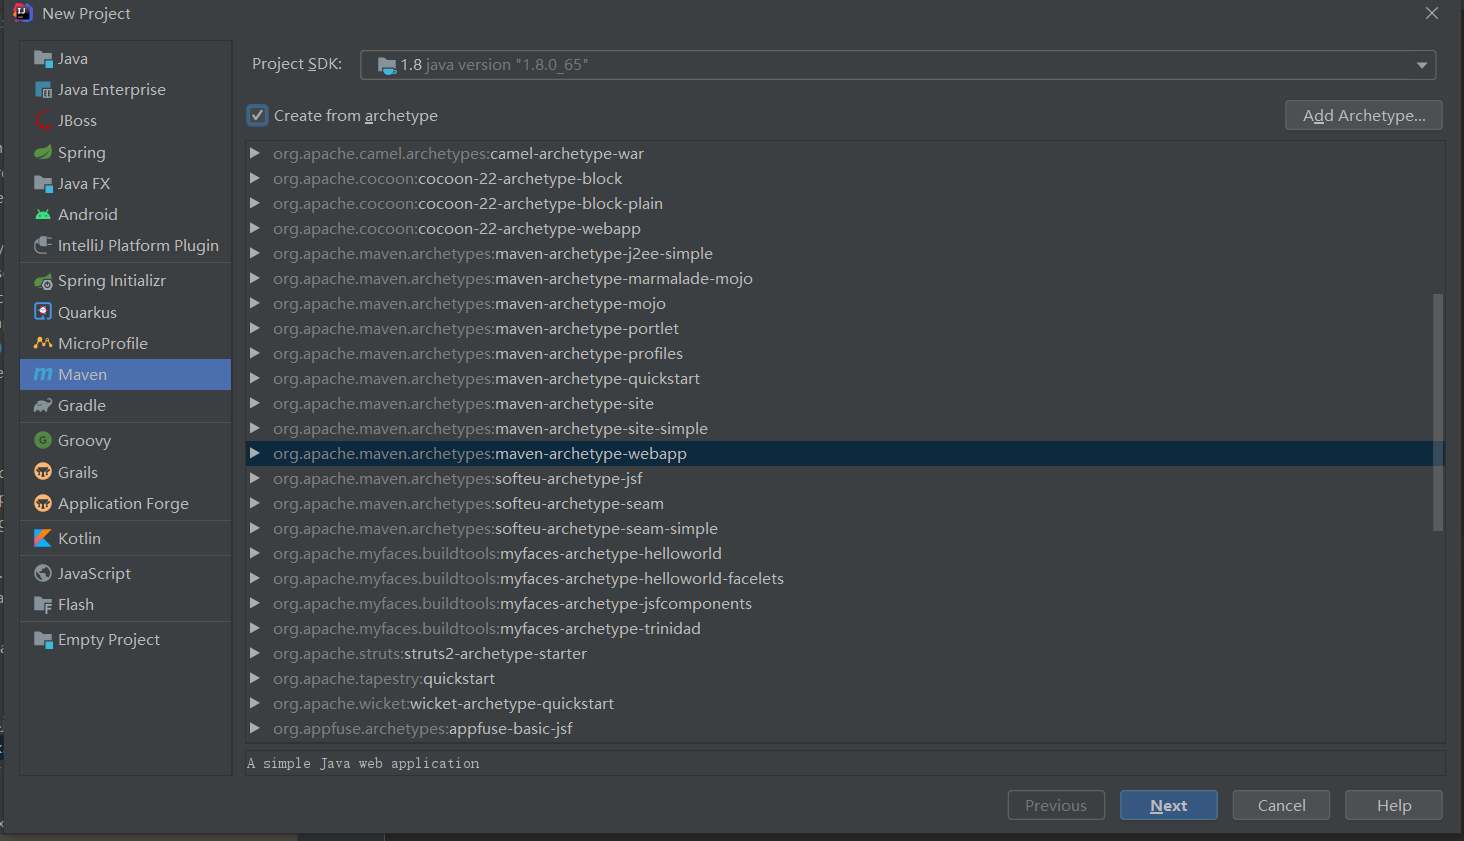Click the Application Forge icon
This screenshot has width=1464, height=841.
pos(43,503)
